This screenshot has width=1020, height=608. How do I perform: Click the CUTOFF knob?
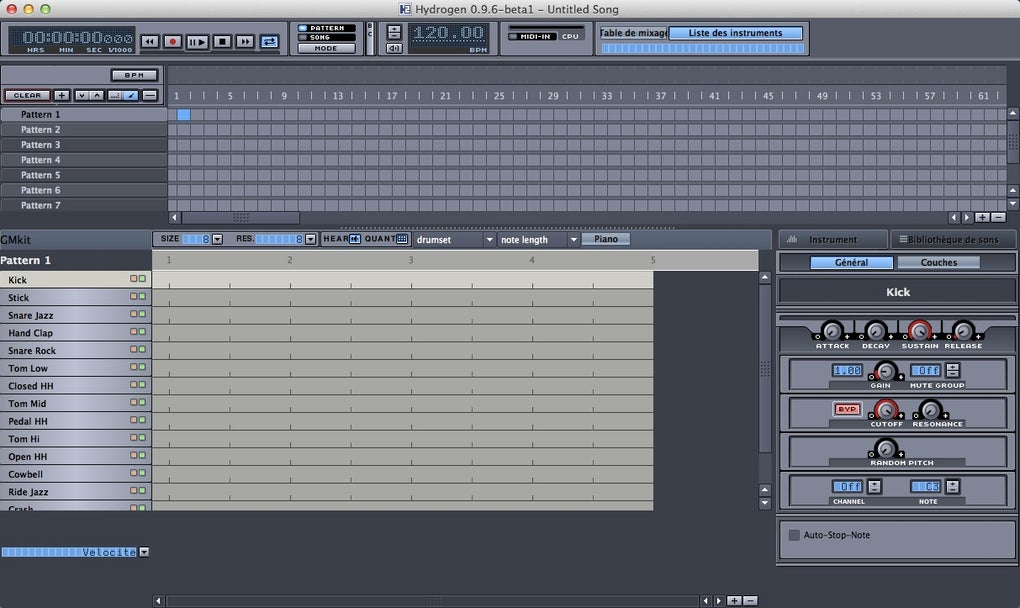coord(885,410)
